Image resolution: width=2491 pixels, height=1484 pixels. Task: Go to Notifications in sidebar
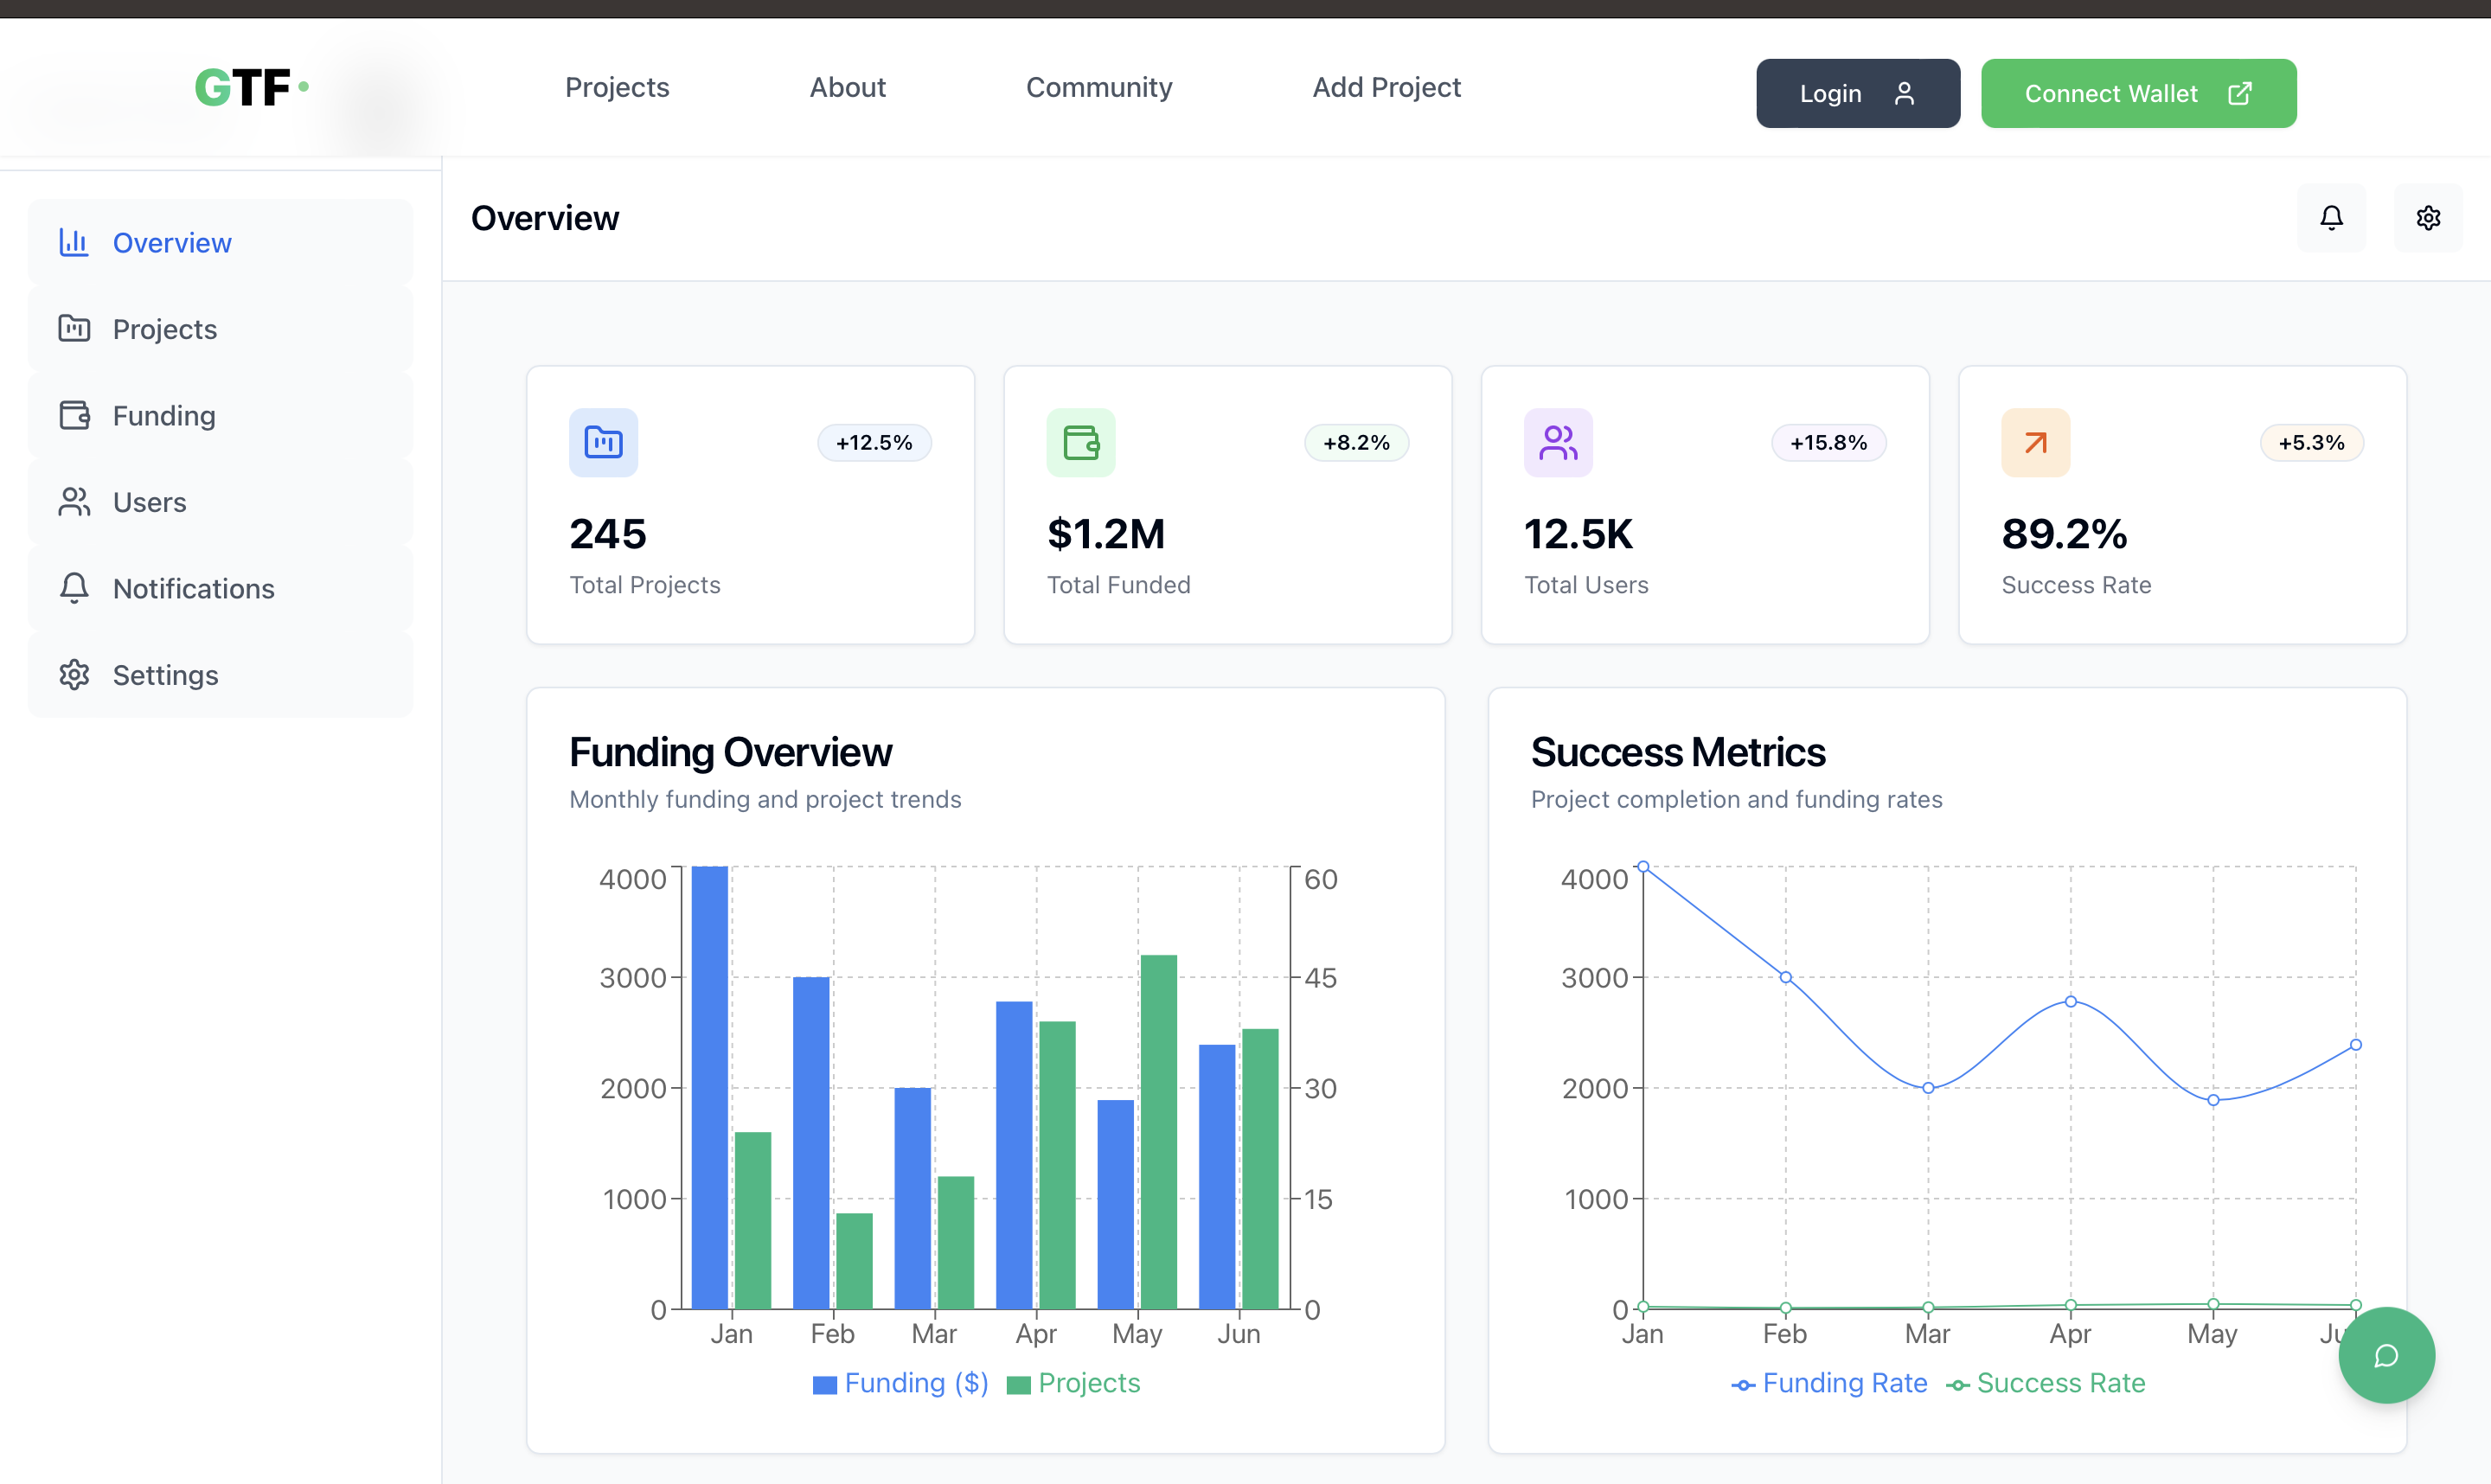[x=193, y=588]
